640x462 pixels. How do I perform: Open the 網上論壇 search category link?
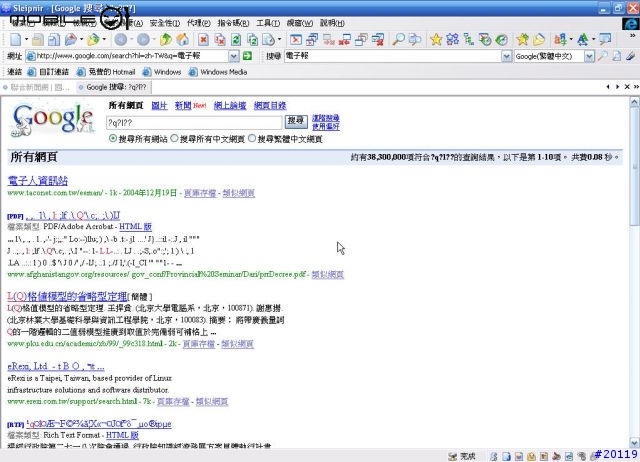coord(230,106)
